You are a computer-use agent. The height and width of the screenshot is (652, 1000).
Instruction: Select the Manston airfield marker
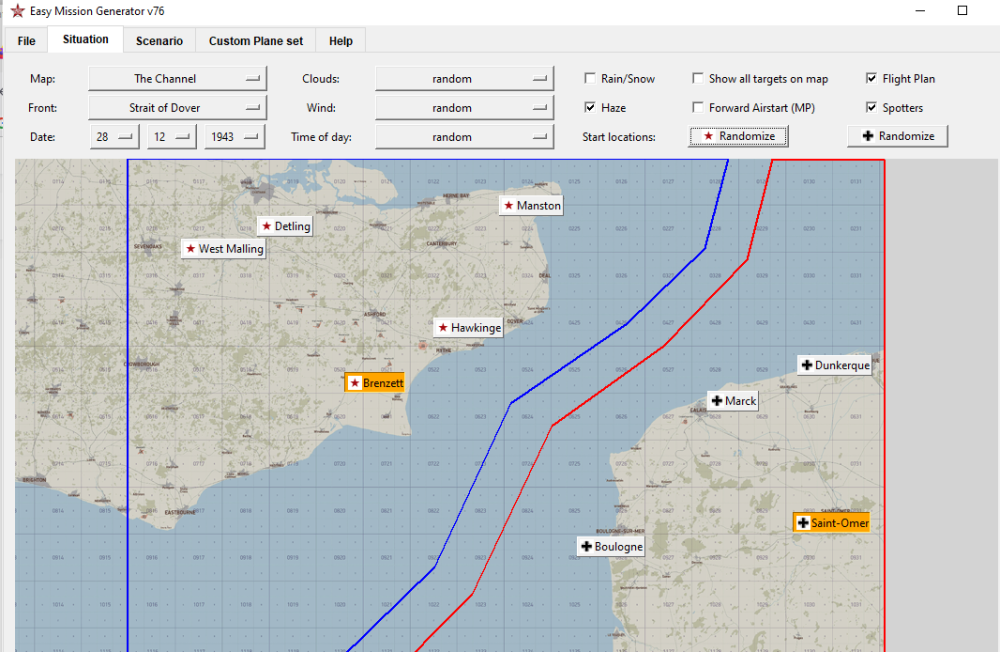tap(532, 205)
